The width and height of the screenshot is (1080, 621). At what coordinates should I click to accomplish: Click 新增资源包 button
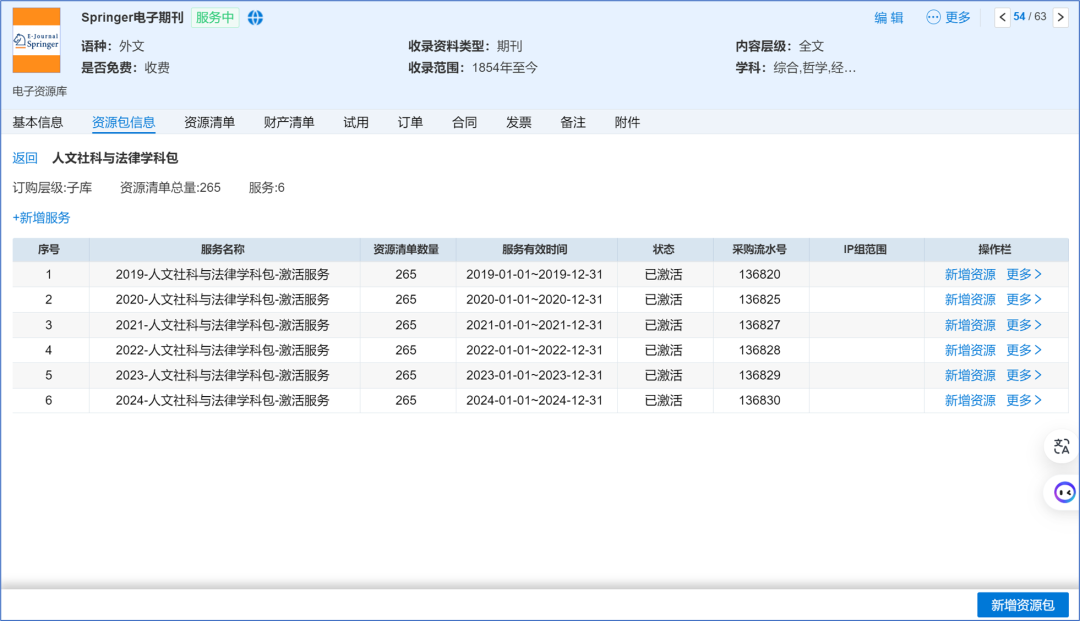coord(1023,605)
